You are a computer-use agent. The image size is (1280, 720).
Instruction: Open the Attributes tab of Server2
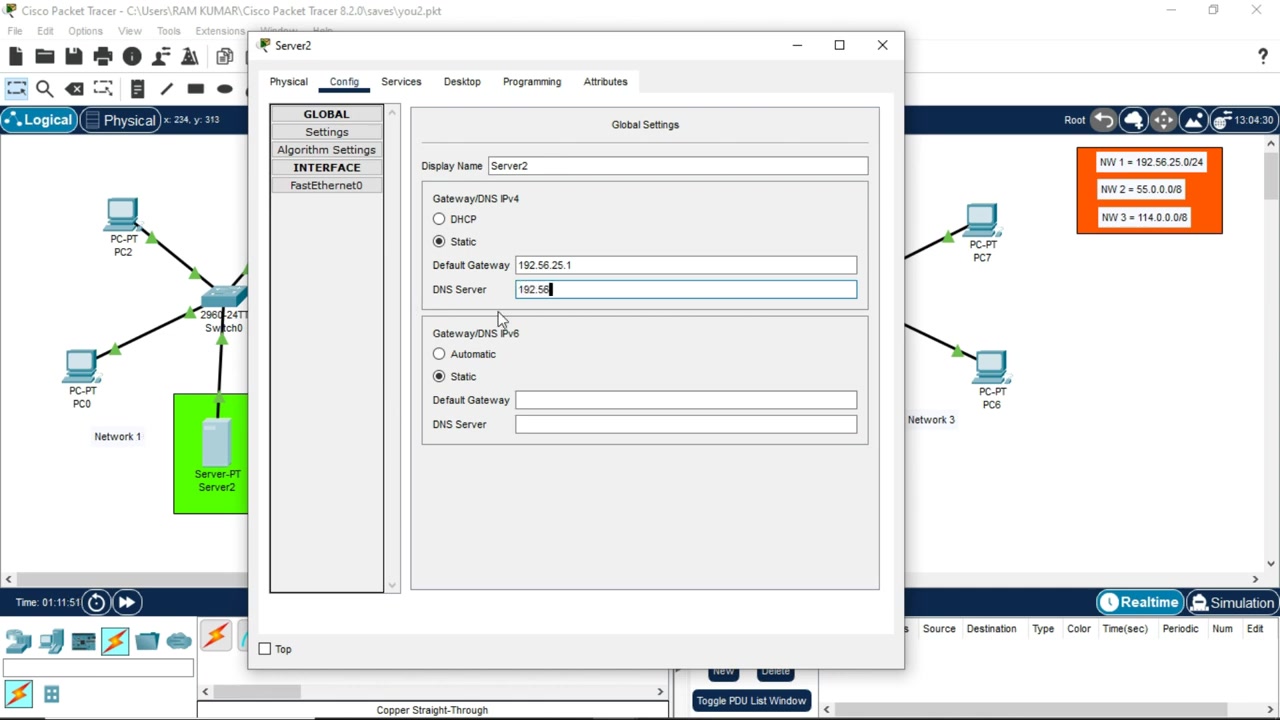pyautogui.click(x=606, y=82)
